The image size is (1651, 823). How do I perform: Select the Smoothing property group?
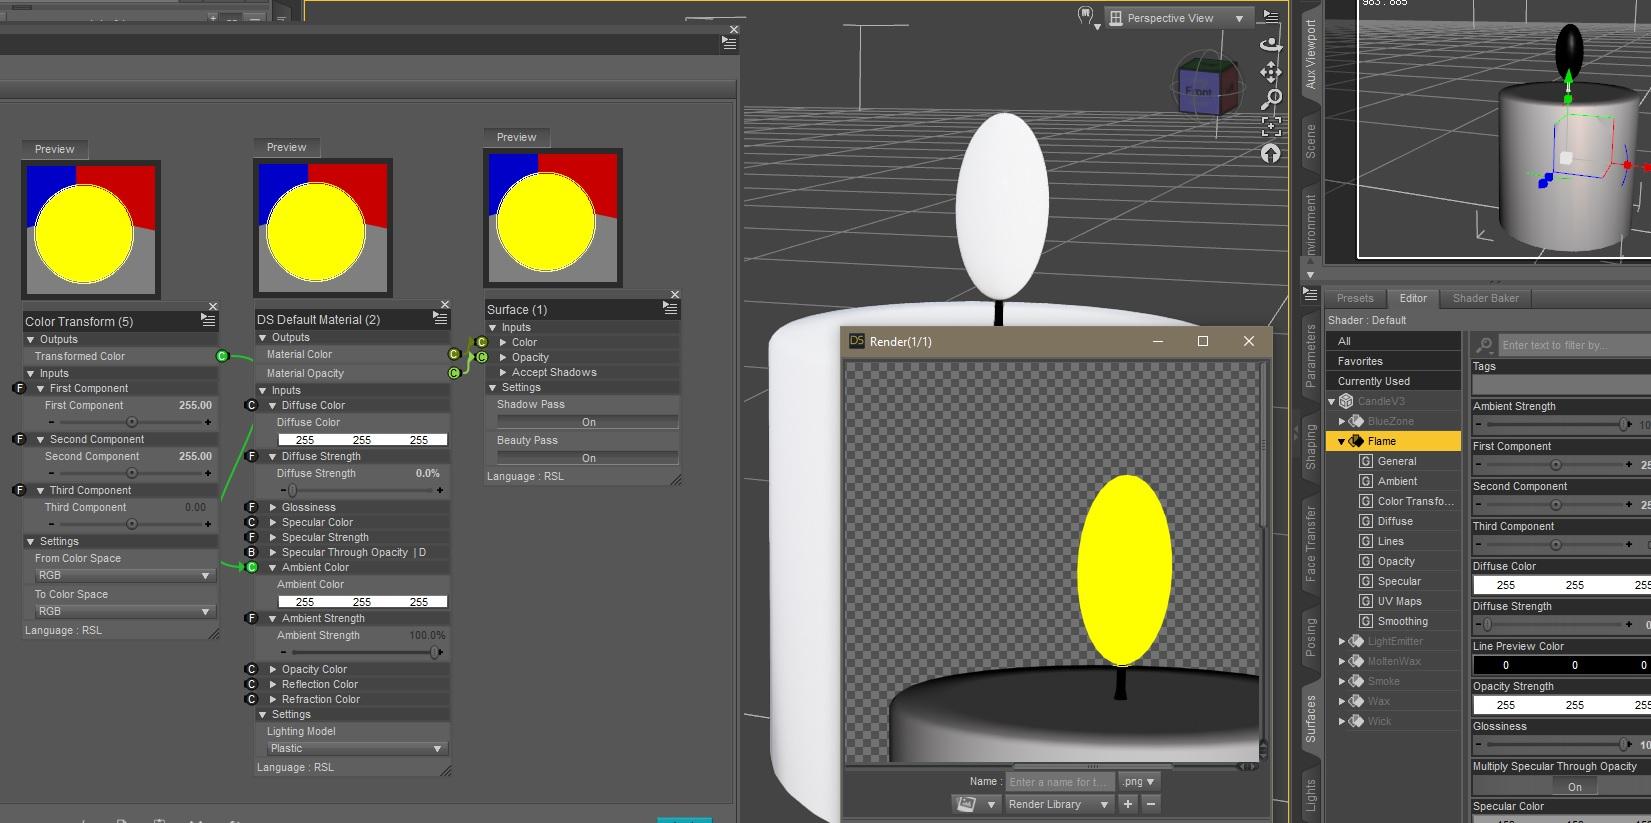pos(1402,621)
